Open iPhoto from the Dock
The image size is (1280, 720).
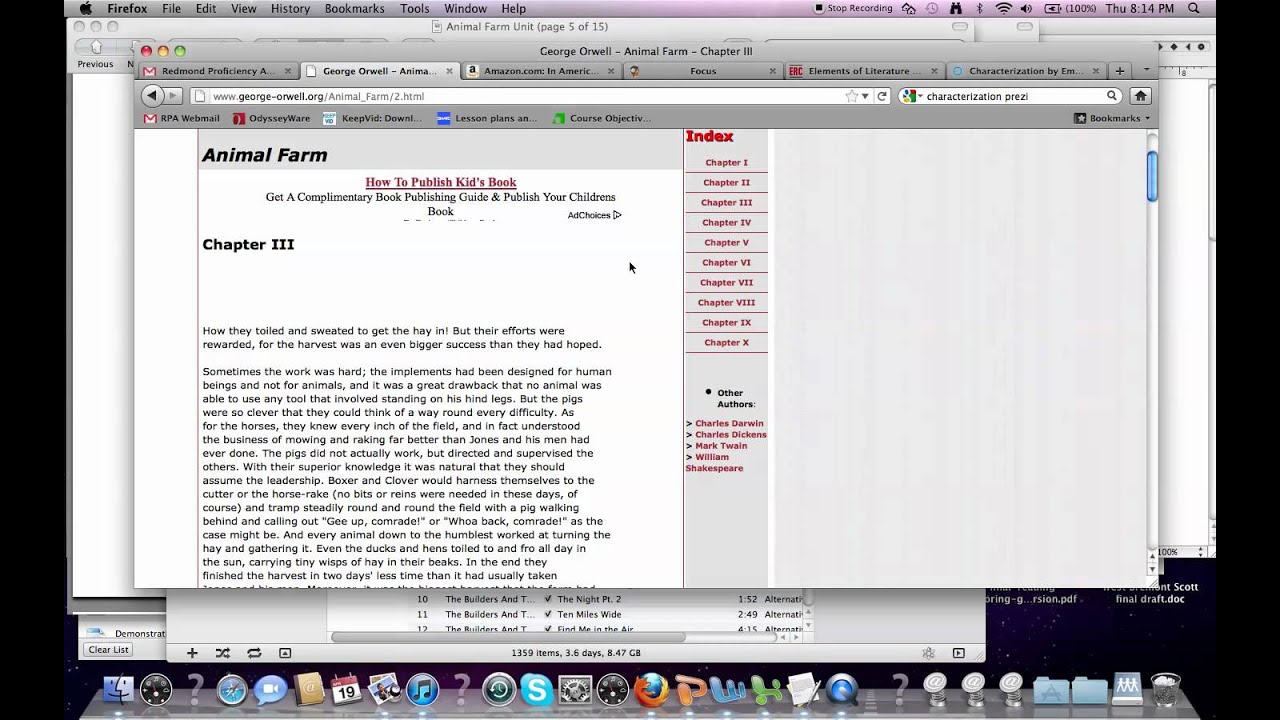coord(384,690)
